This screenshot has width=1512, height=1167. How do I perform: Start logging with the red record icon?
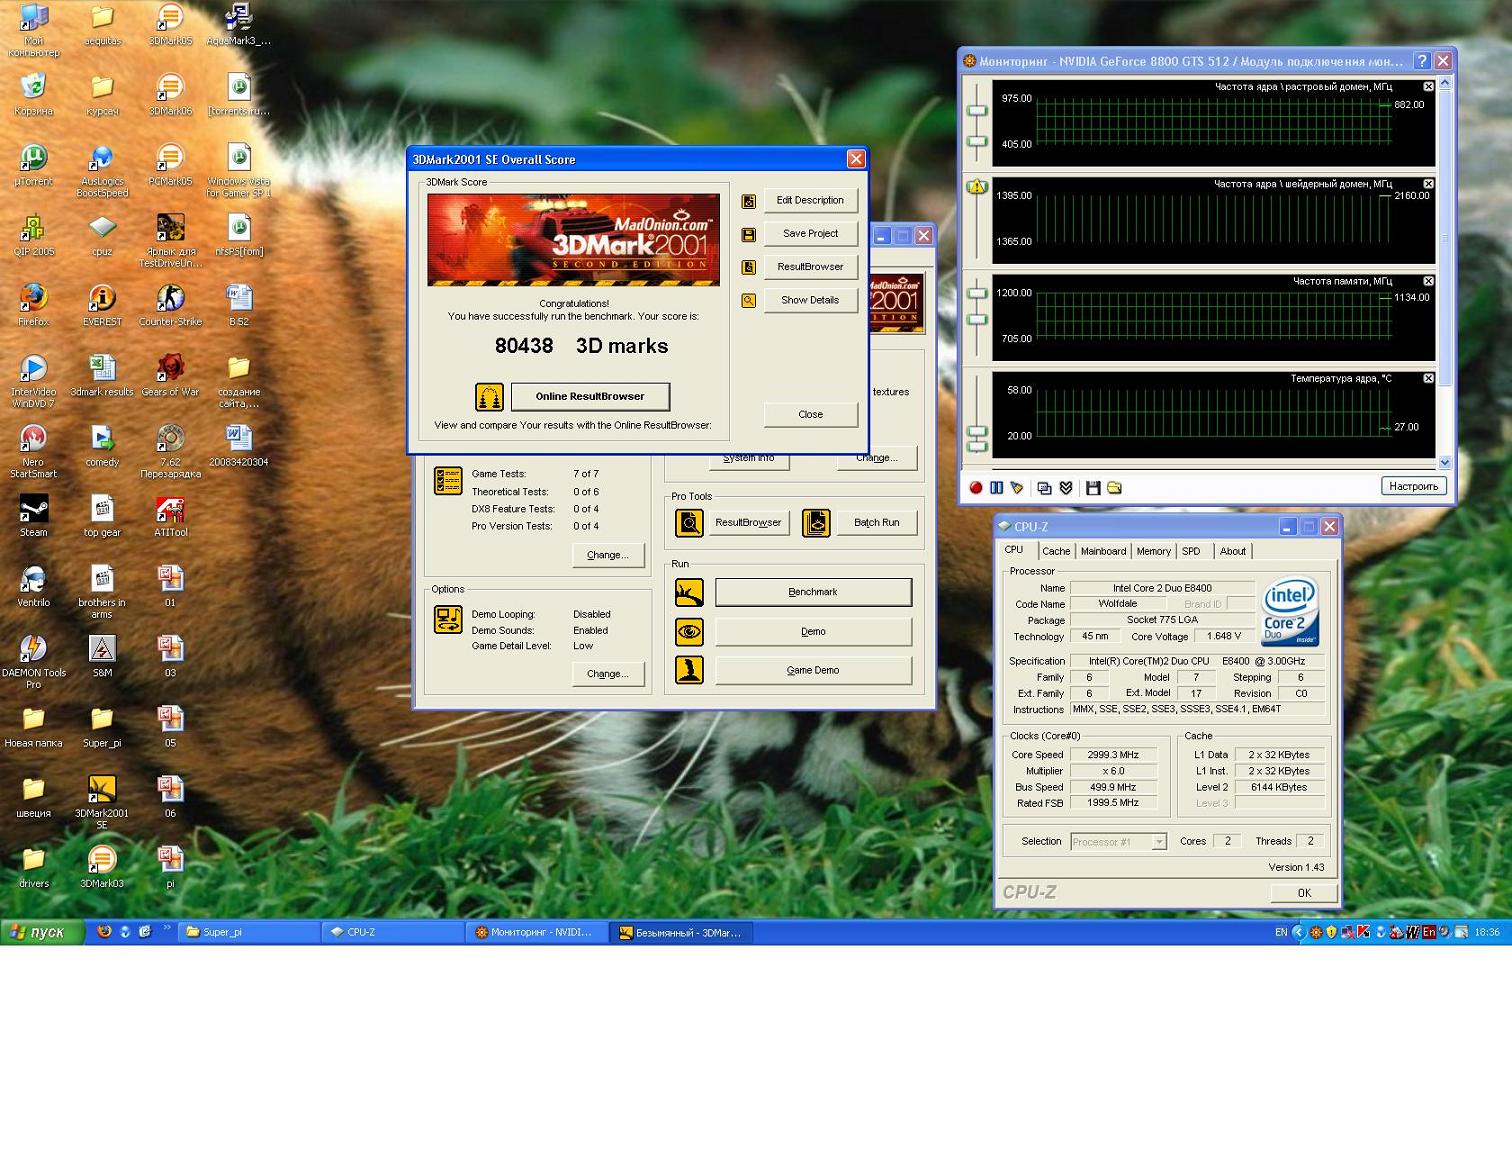[x=976, y=487]
